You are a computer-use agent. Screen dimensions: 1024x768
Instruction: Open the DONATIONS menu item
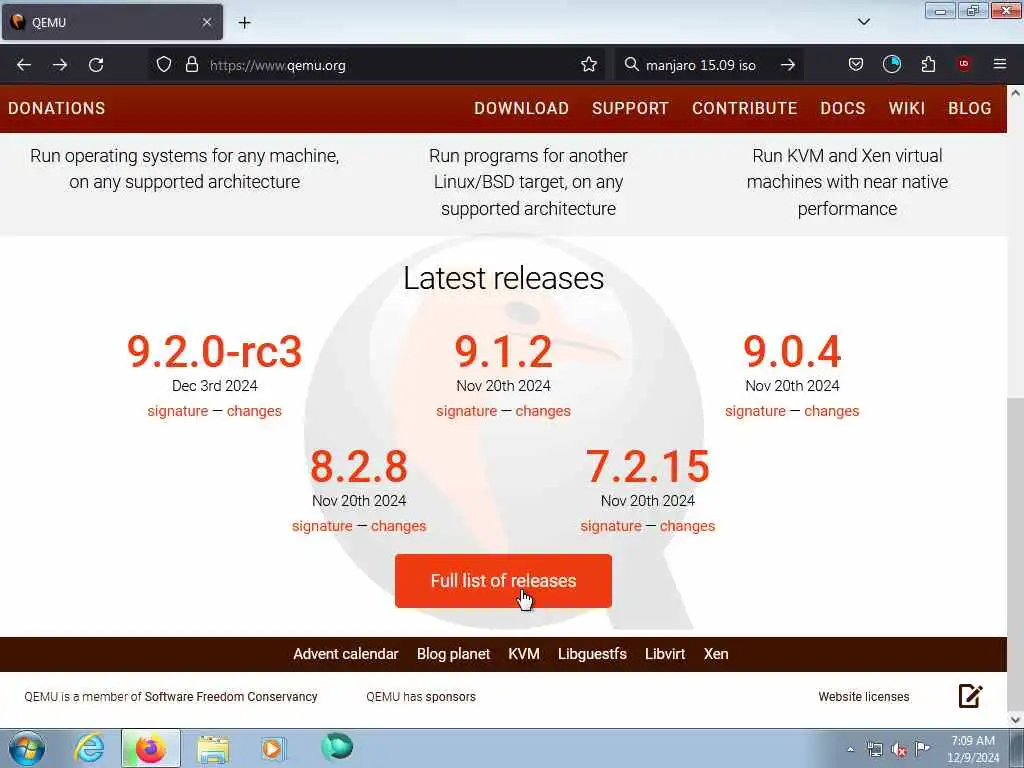click(57, 108)
